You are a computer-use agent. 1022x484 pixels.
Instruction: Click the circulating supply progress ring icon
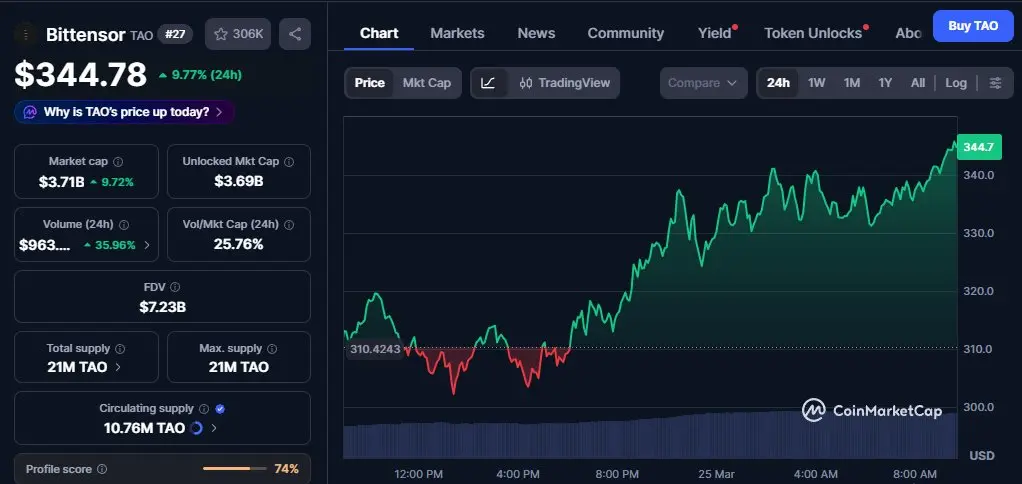pyautogui.click(x=196, y=428)
